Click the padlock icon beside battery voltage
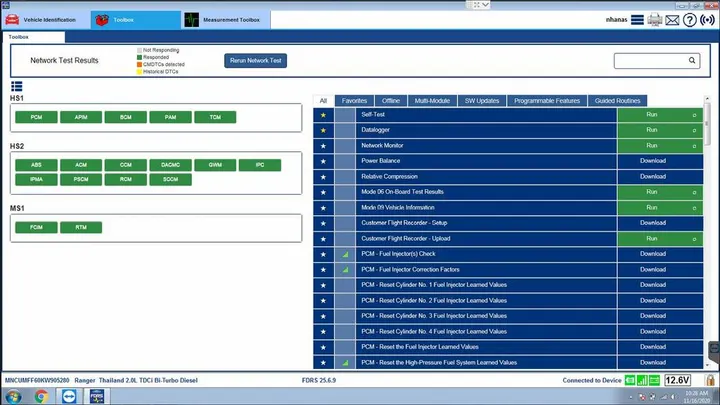720x405 pixels. tap(710, 380)
